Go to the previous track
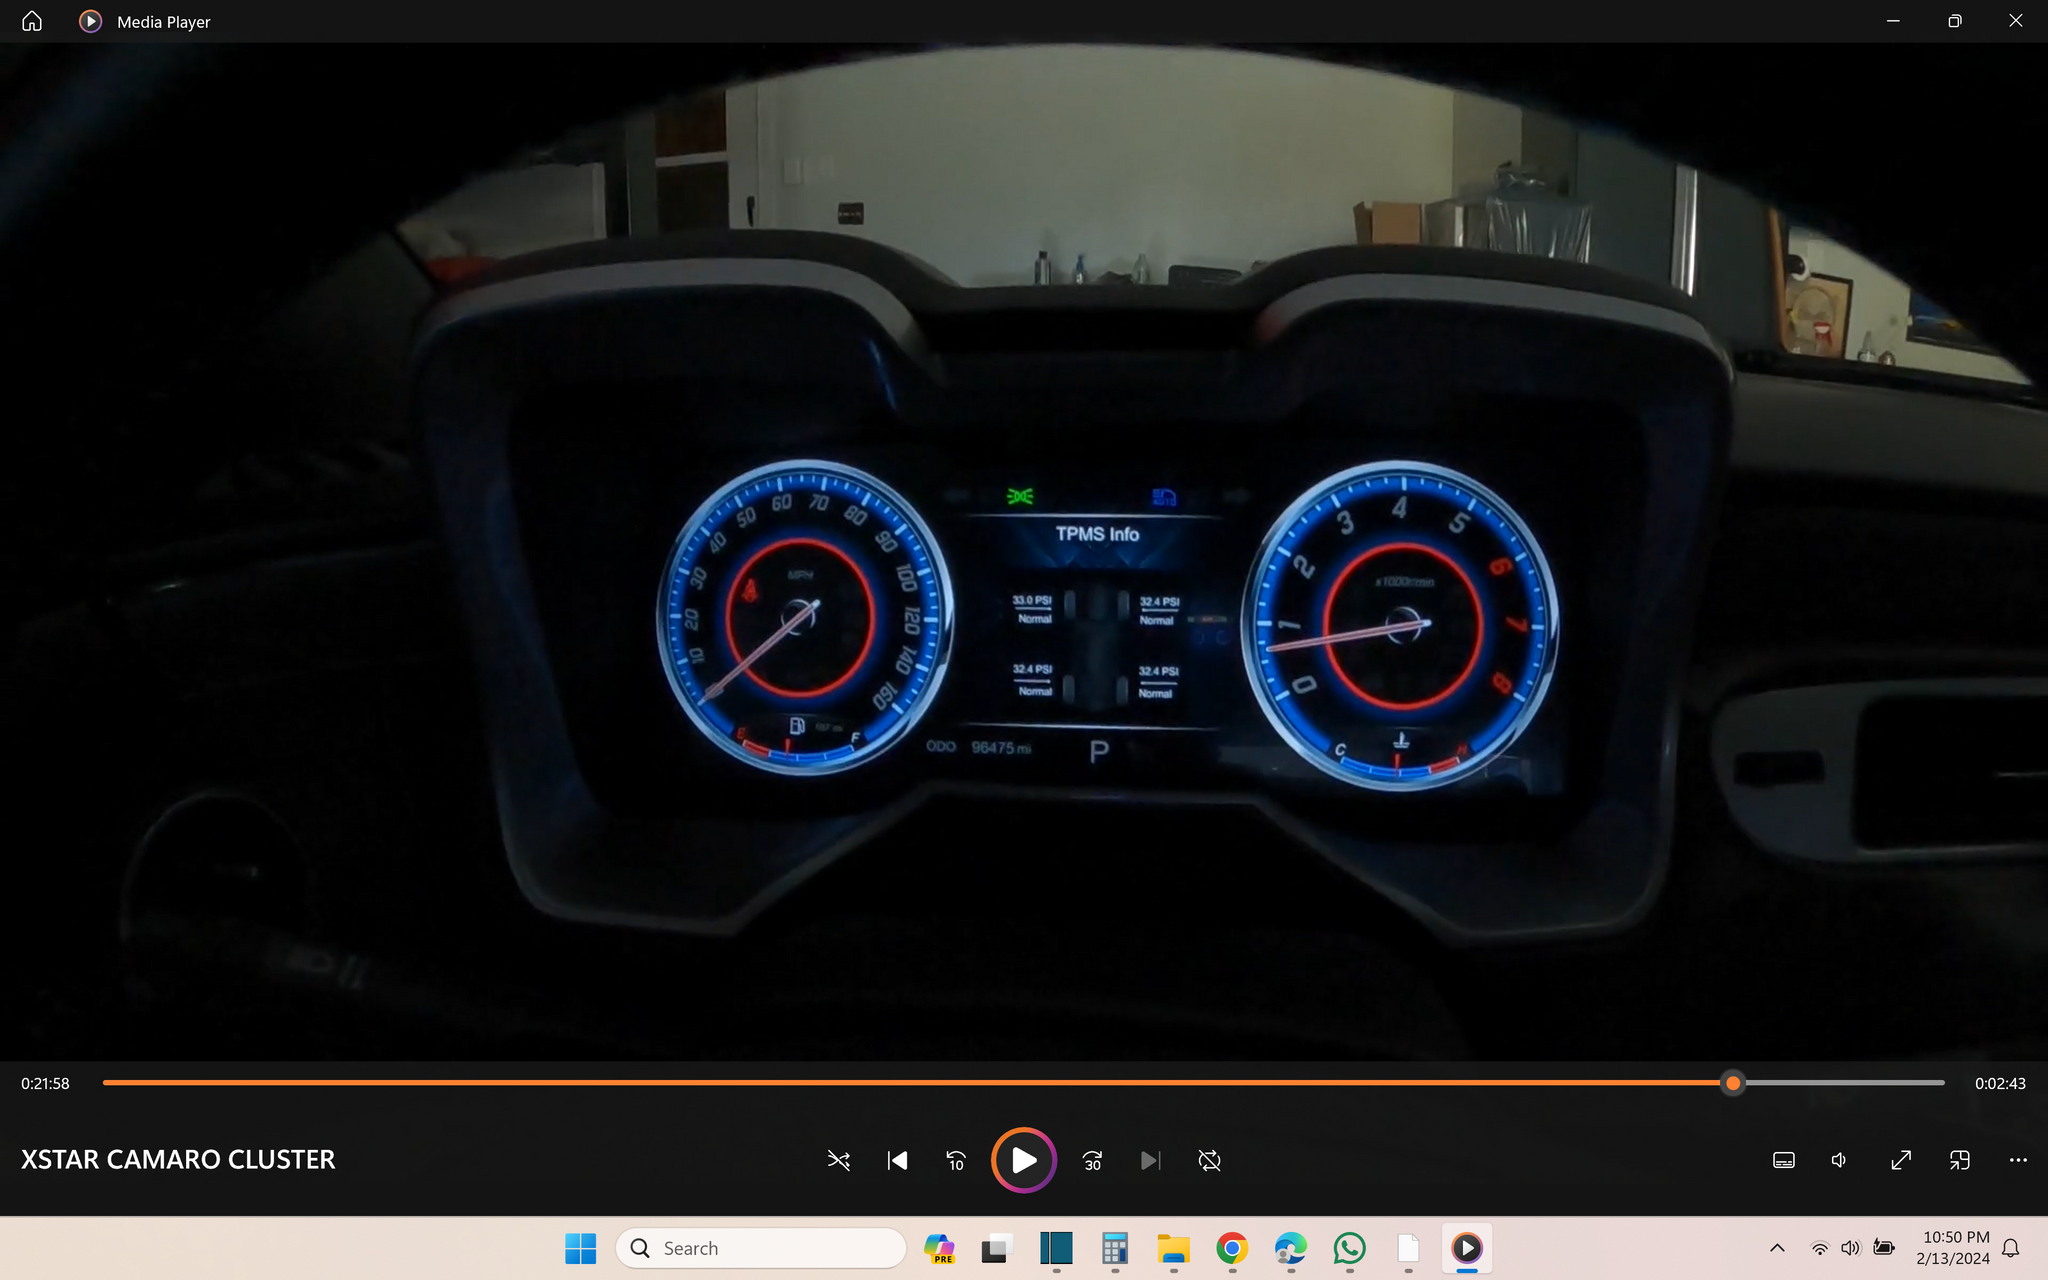Viewport: 2048px width, 1280px height. (897, 1160)
